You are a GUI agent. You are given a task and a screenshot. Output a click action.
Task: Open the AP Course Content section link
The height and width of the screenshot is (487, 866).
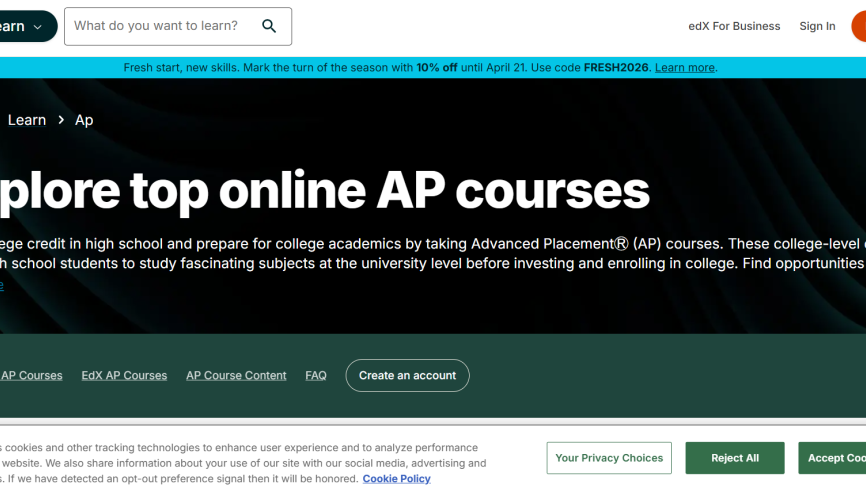click(236, 376)
